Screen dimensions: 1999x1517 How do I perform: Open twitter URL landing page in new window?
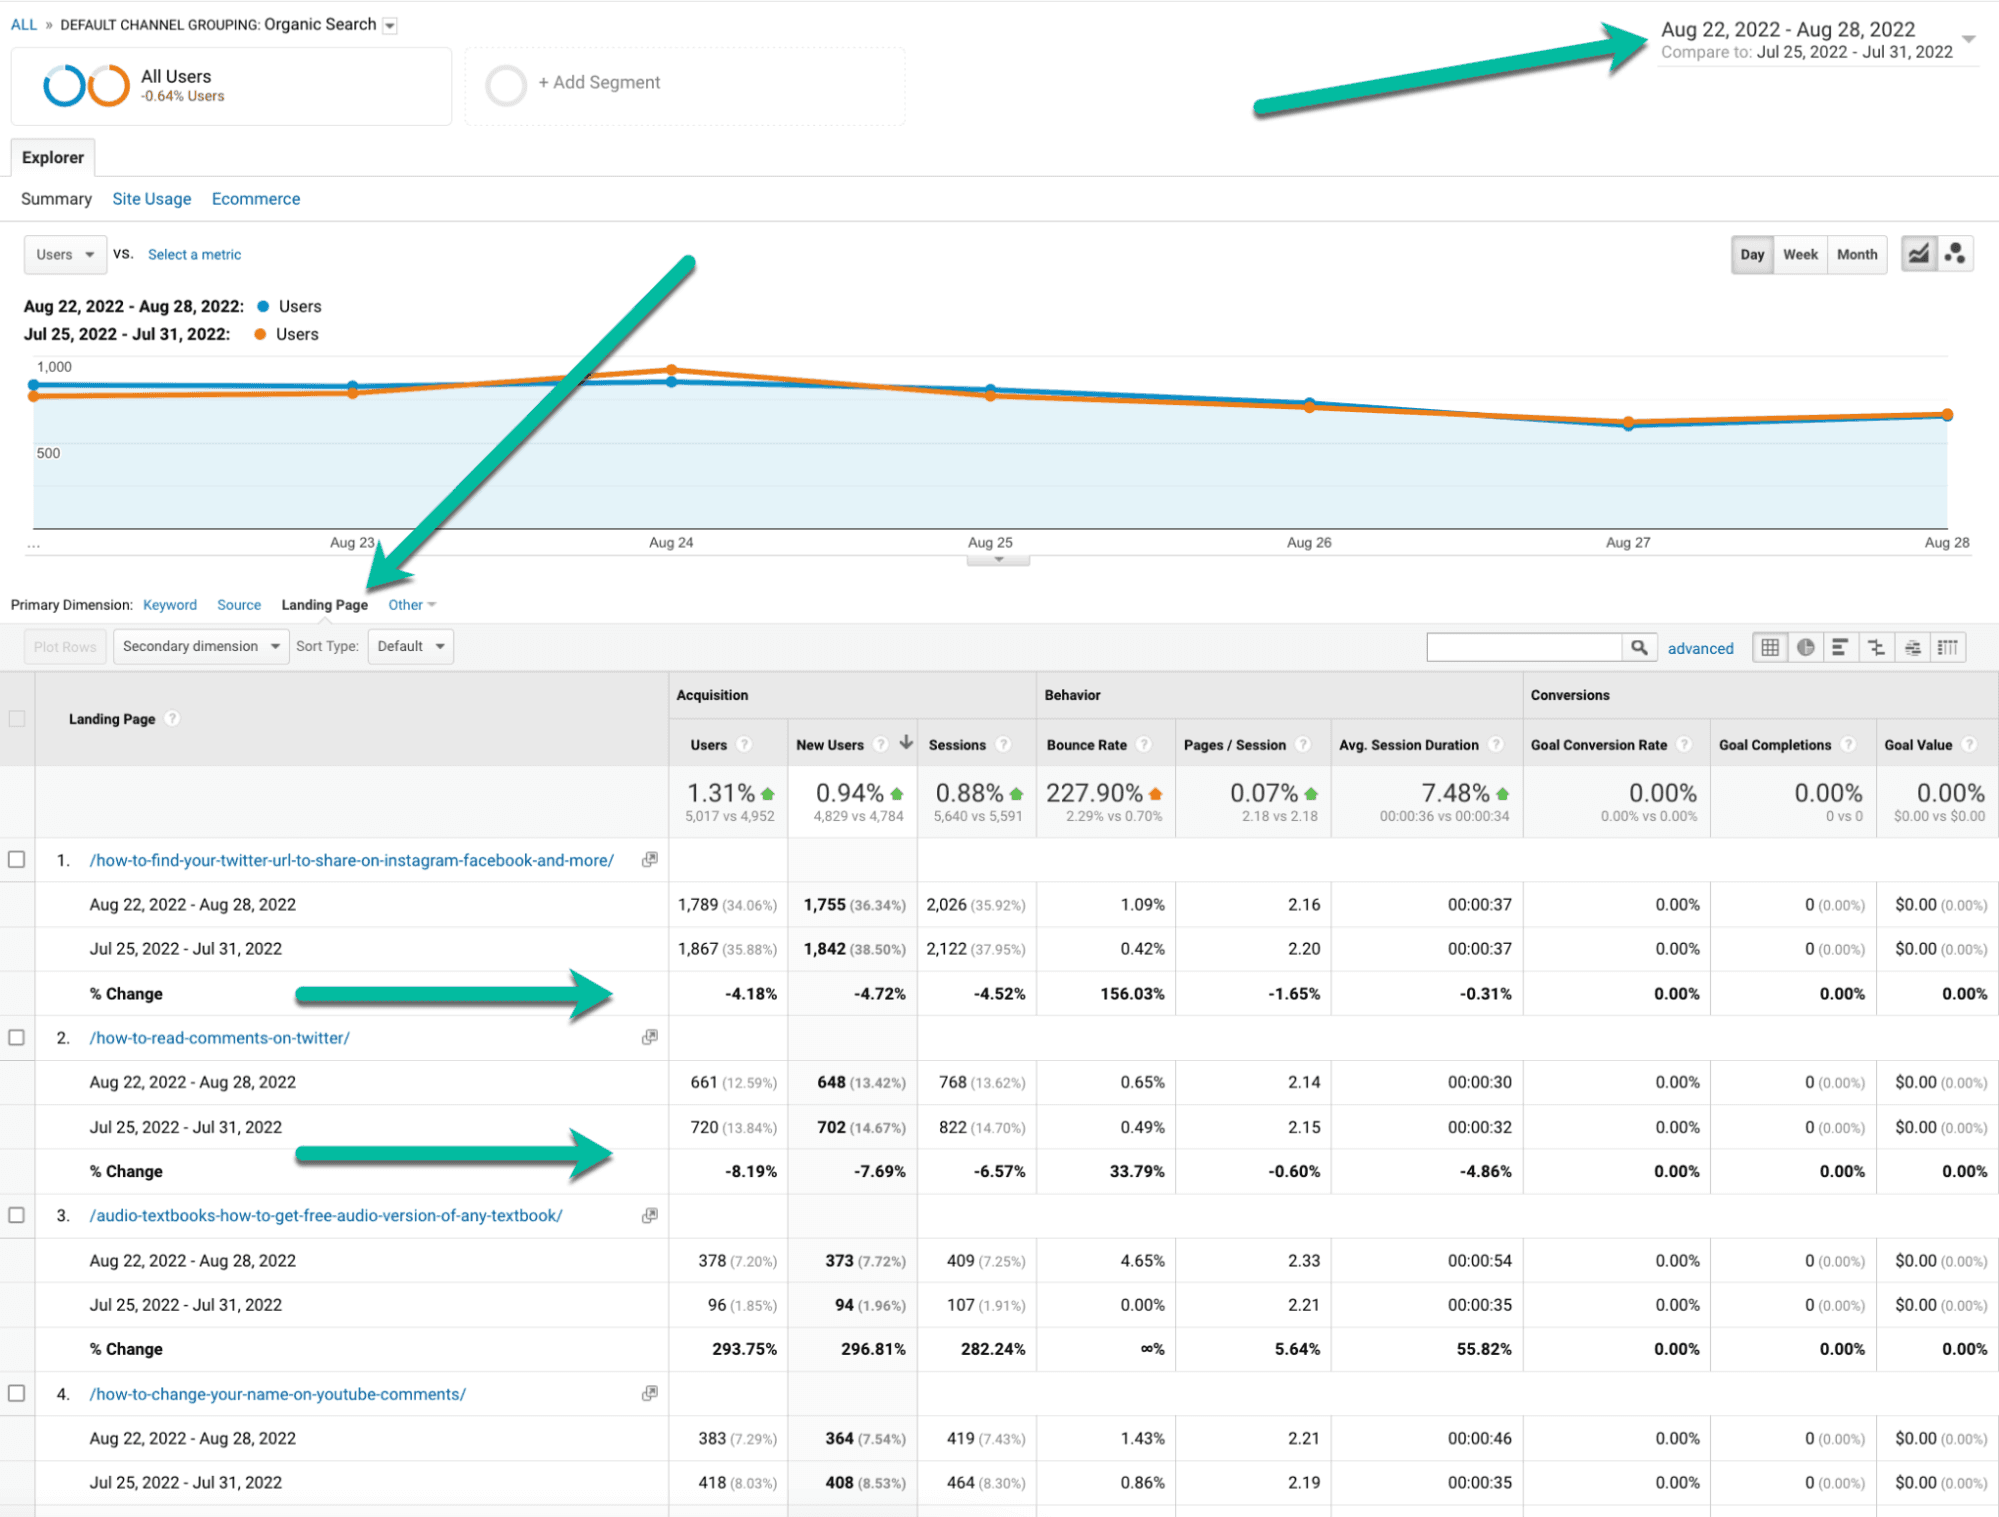click(649, 860)
